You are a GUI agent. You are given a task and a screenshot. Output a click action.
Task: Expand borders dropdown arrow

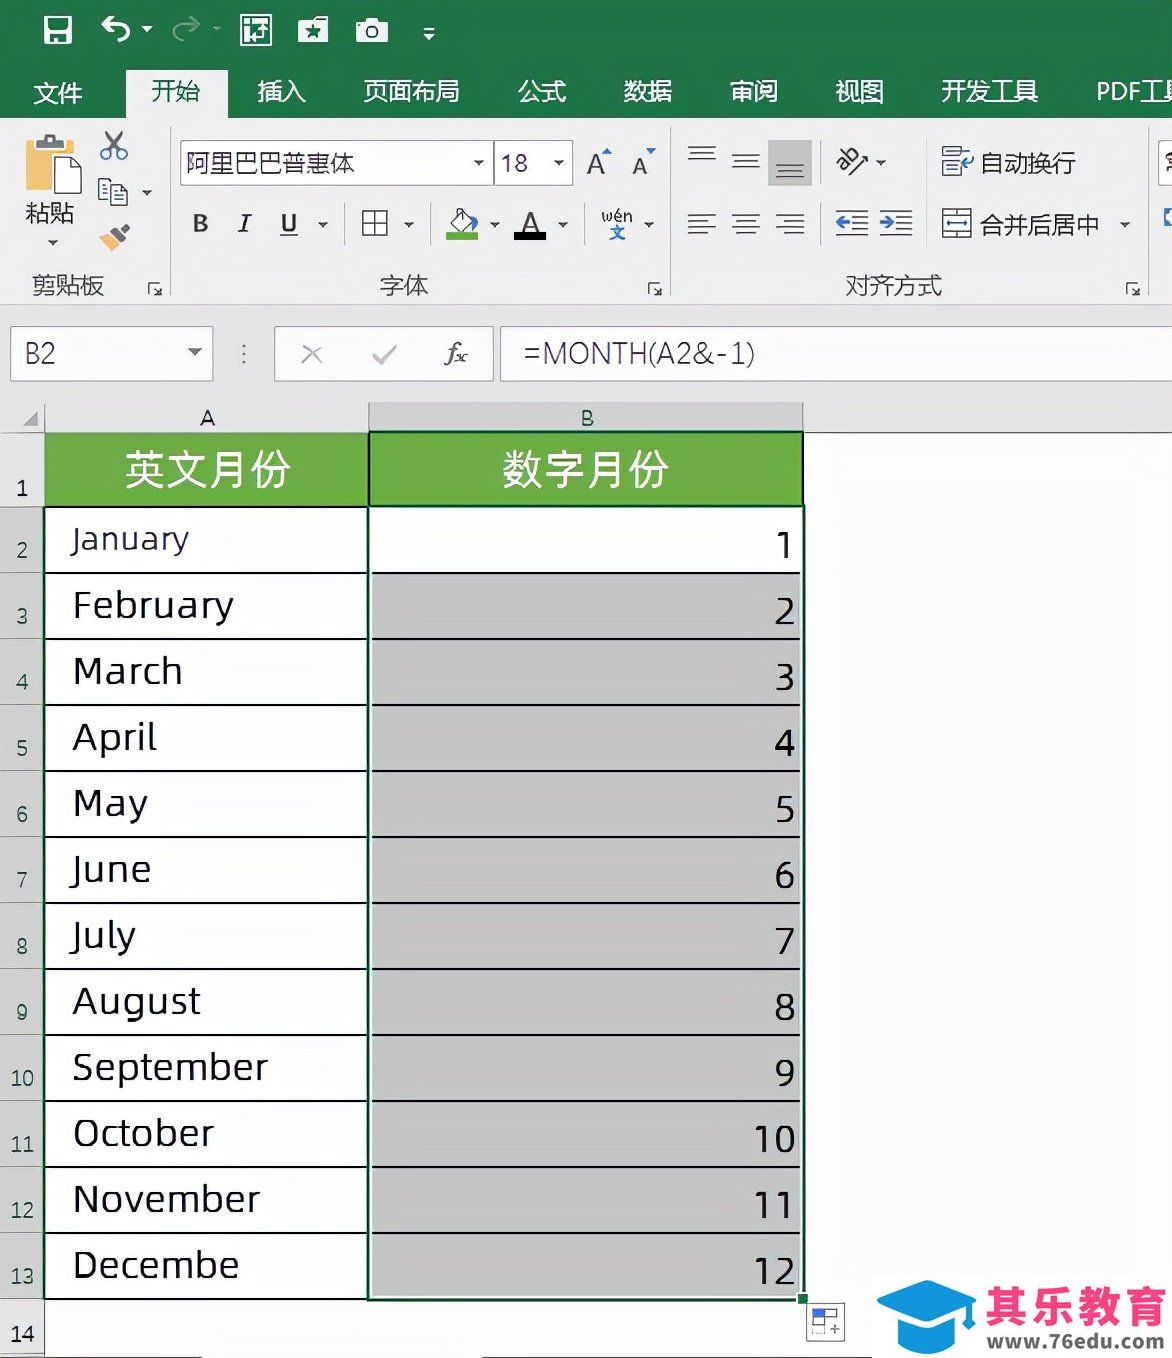pos(409,225)
